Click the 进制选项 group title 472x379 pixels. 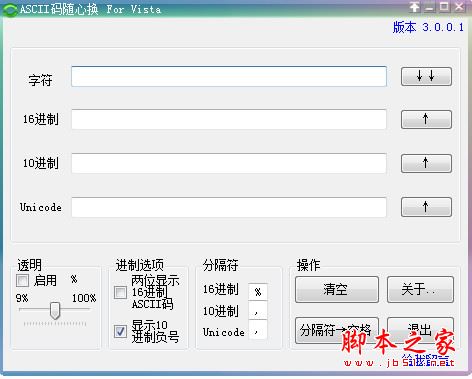[x=140, y=265]
